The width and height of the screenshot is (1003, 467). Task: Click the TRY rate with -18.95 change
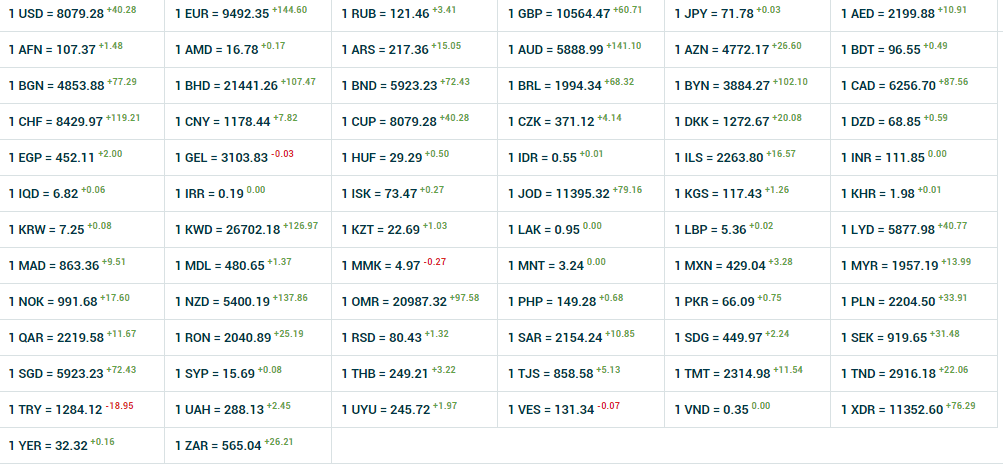click(55, 410)
